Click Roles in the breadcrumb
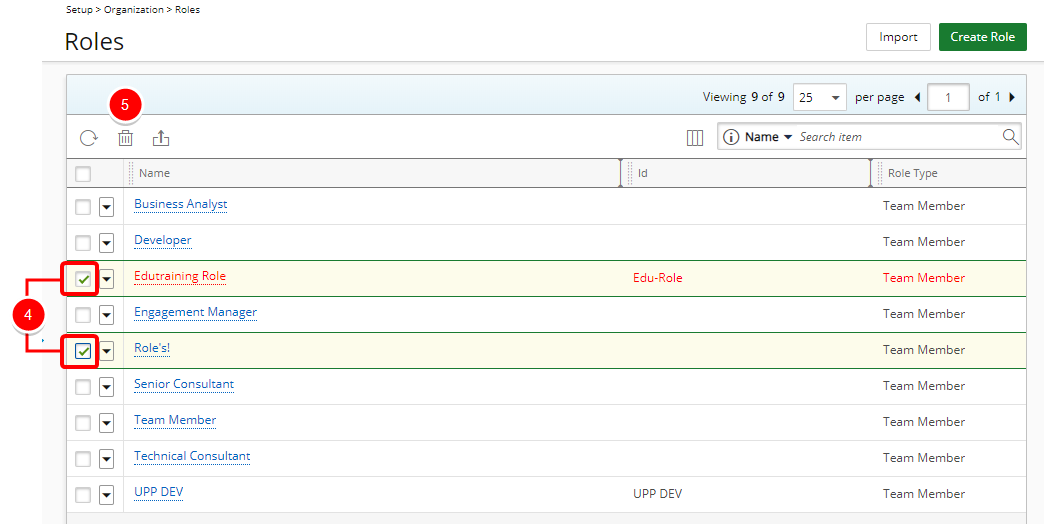The width and height of the screenshot is (1044, 524). pos(187,10)
